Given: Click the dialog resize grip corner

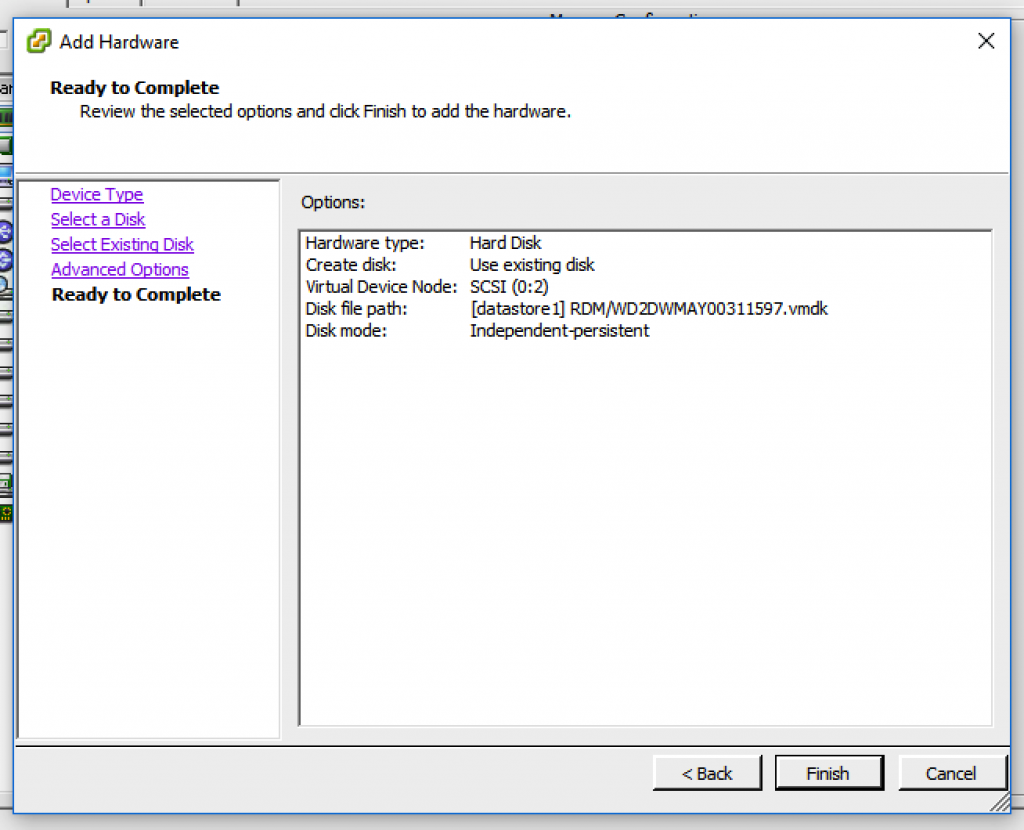Looking at the screenshot, I should (x=1000, y=803).
